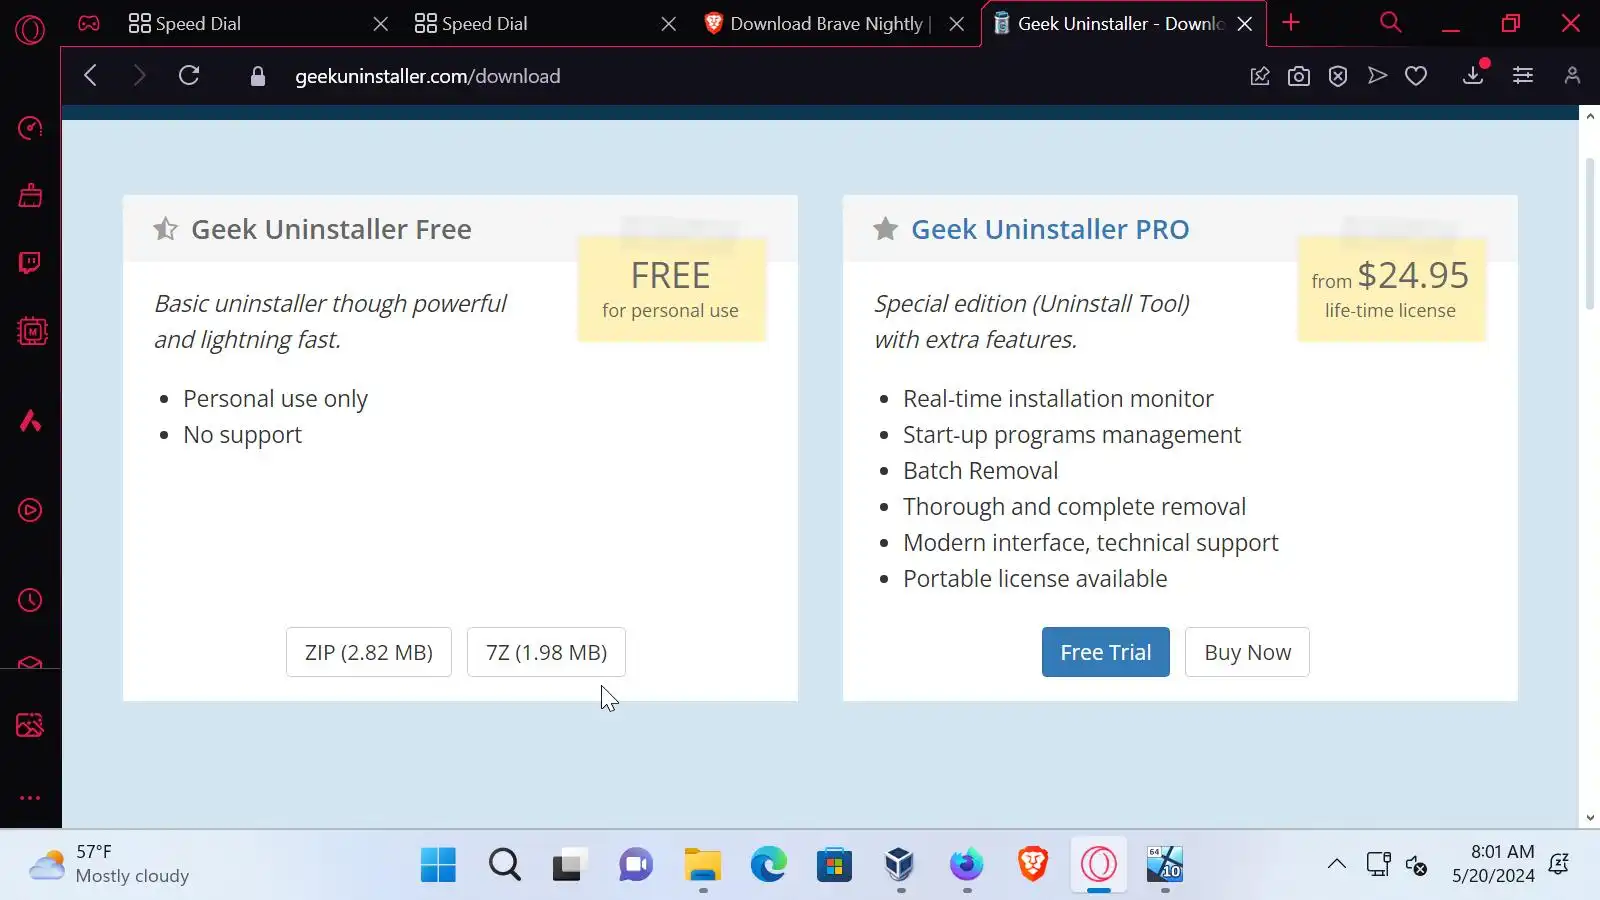Open the Windows Start menu
Image resolution: width=1600 pixels, height=900 pixels.
pyautogui.click(x=438, y=864)
